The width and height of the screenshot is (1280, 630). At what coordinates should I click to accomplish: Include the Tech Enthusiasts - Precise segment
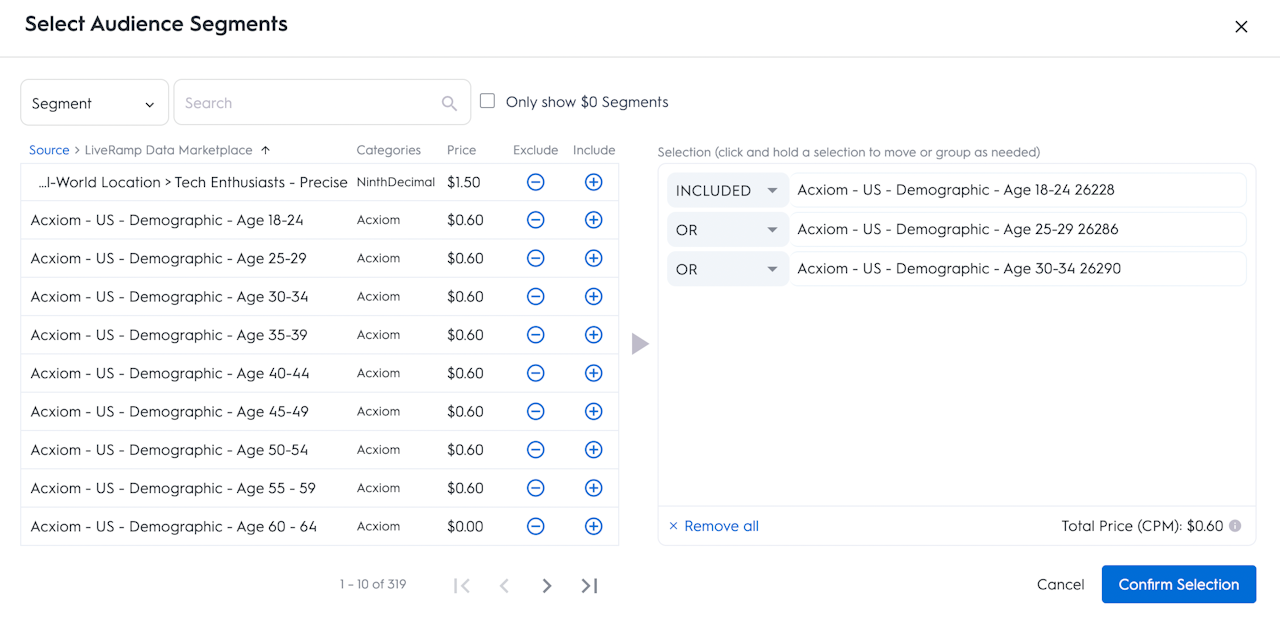[593, 182]
